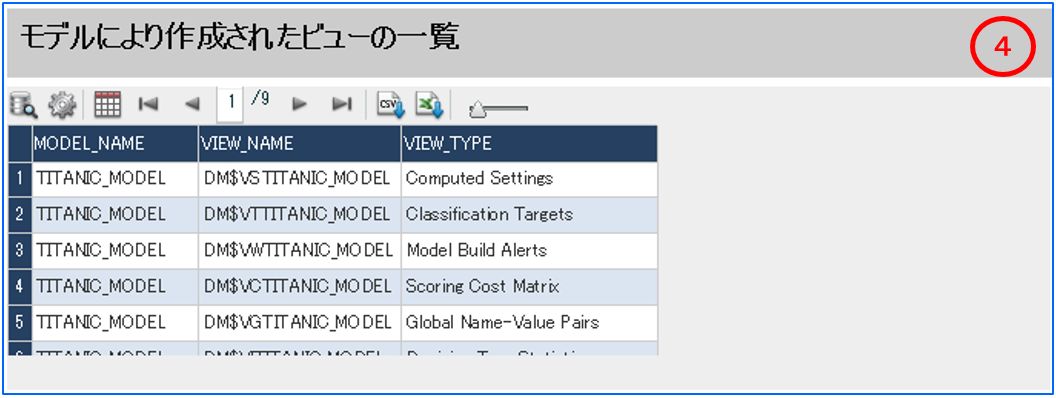Image resolution: width=1056 pixels, height=398 pixels.
Task: Click the page number input field
Action: coord(230,104)
